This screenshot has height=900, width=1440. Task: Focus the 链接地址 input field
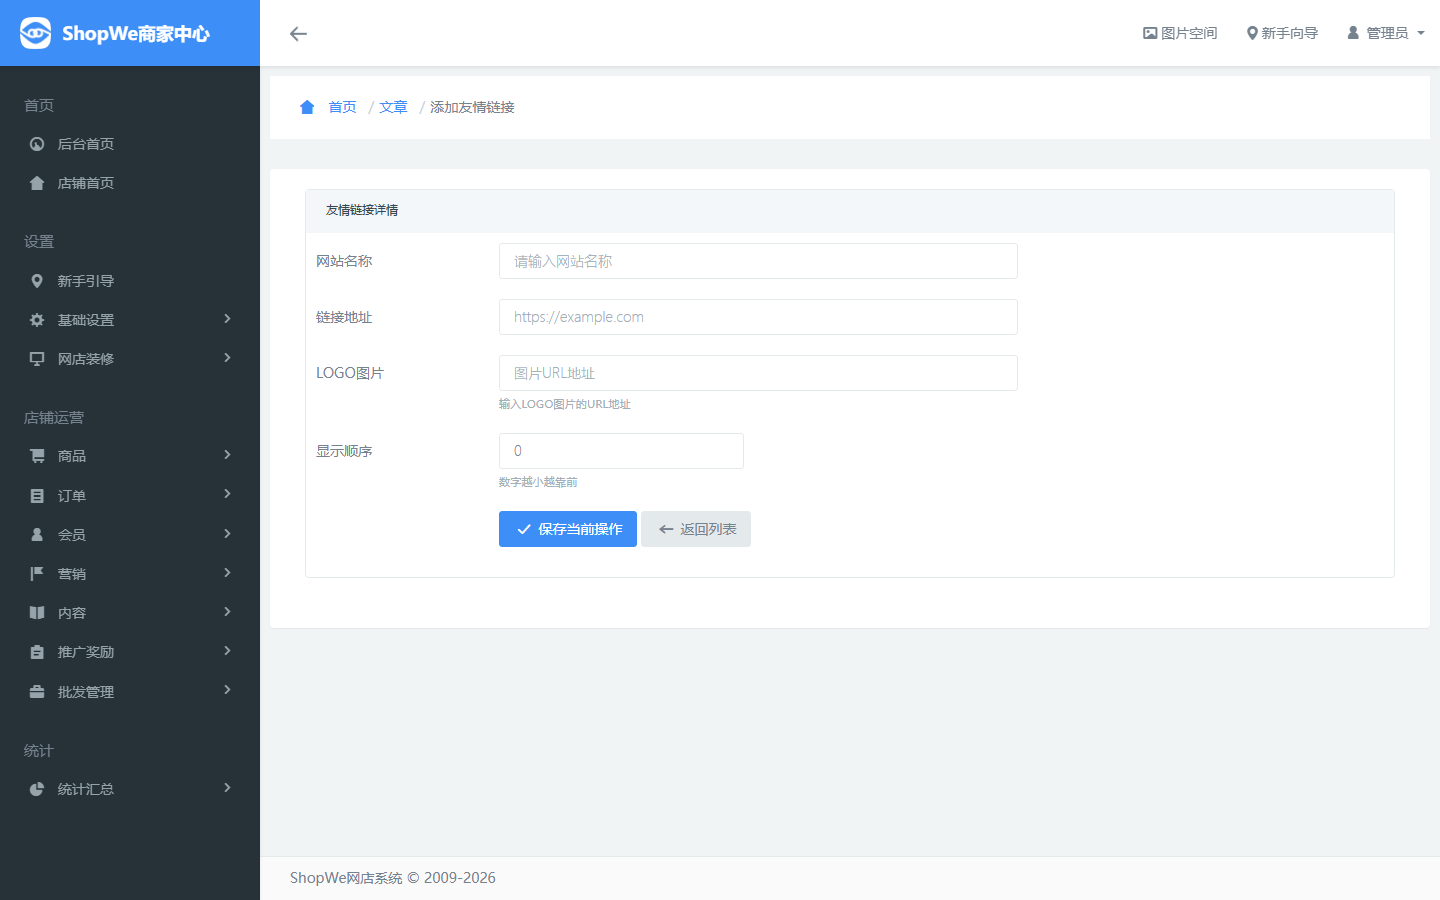click(758, 317)
